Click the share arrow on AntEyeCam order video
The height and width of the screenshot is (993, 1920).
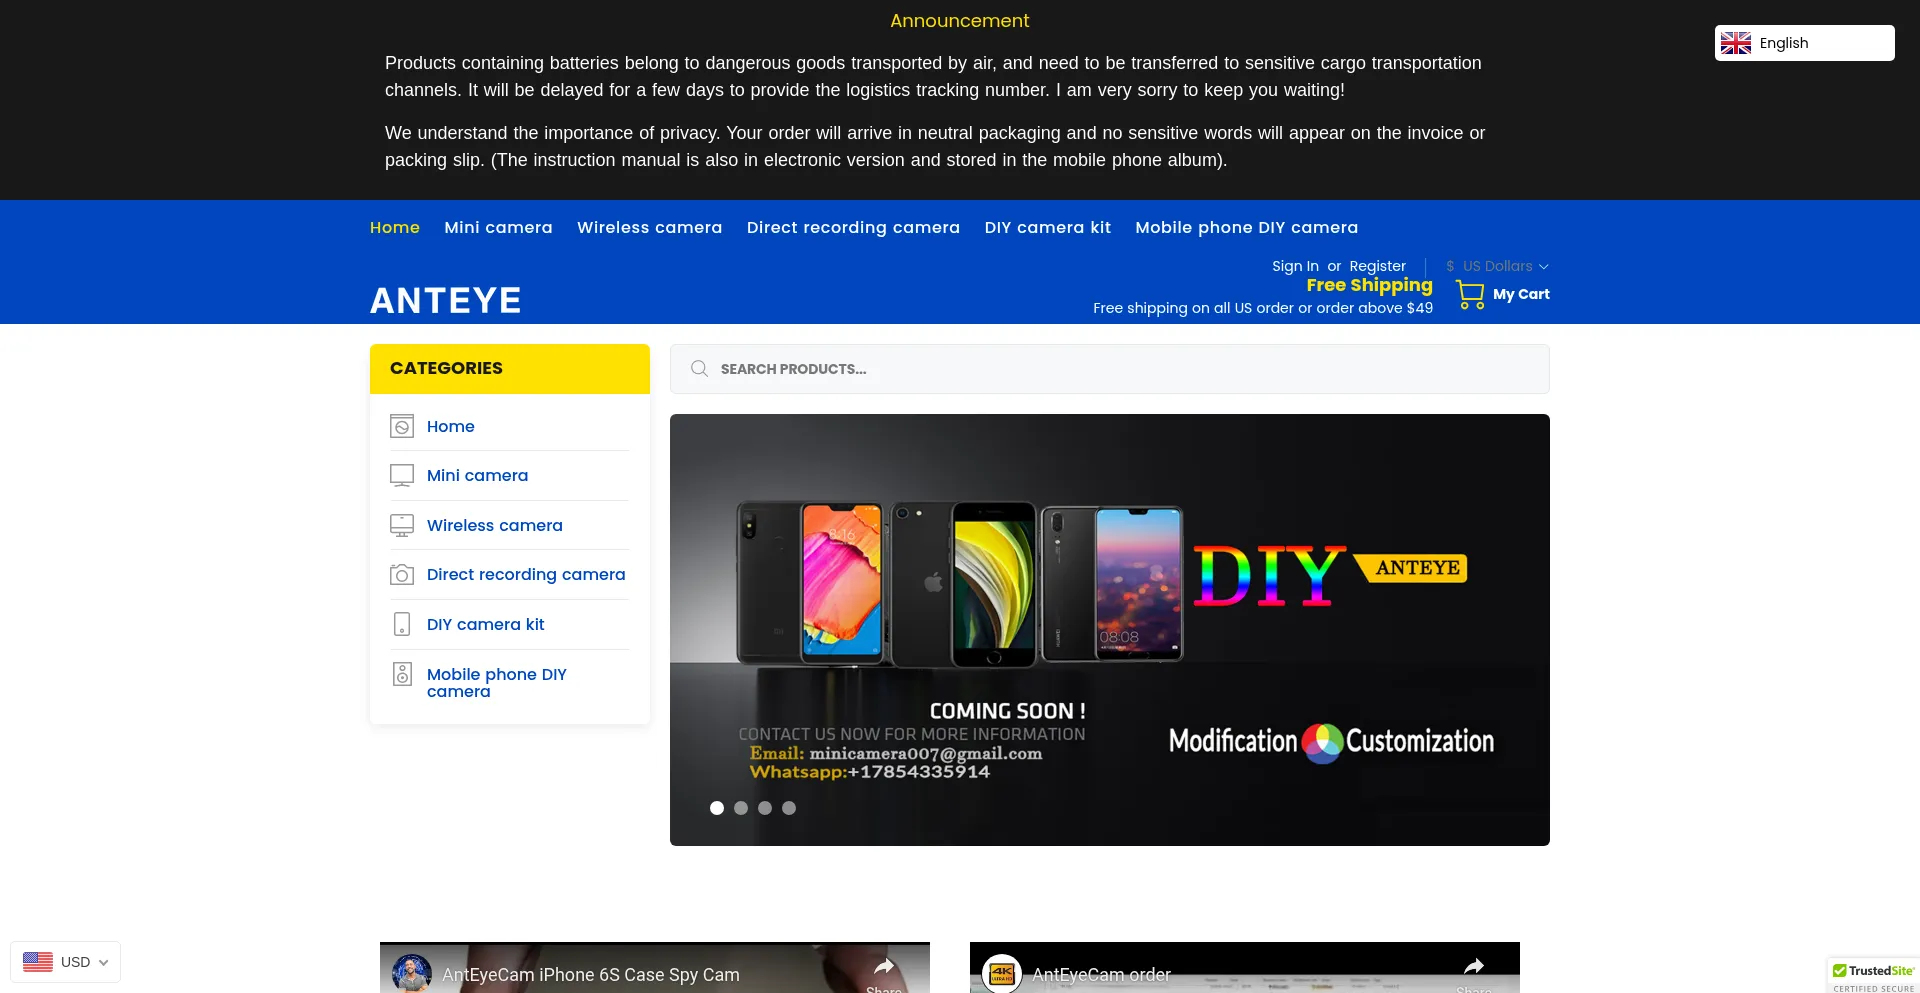pyautogui.click(x=1474, y=966)
